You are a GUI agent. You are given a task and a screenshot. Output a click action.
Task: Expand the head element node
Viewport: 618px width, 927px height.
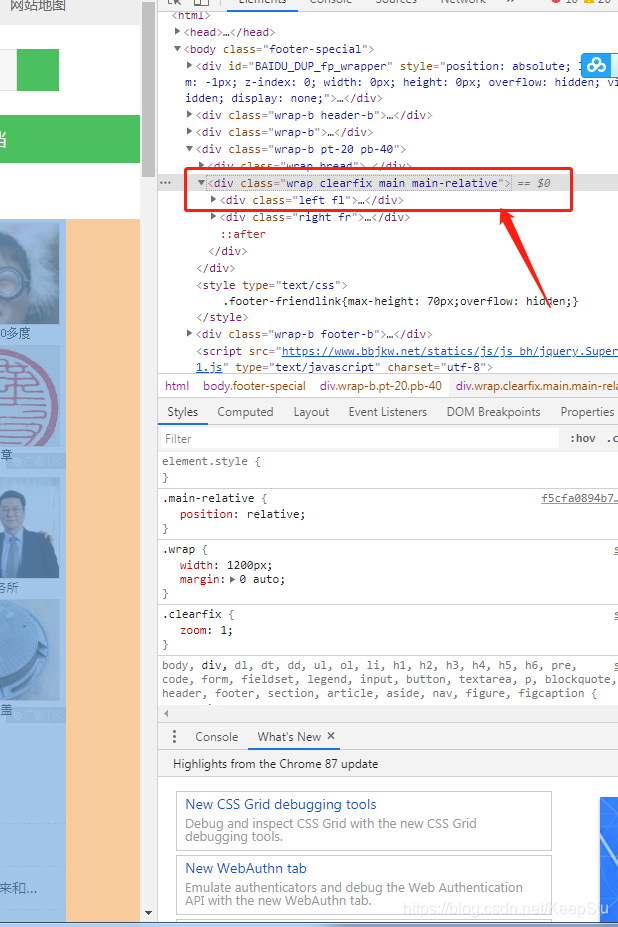pos(177,32)
